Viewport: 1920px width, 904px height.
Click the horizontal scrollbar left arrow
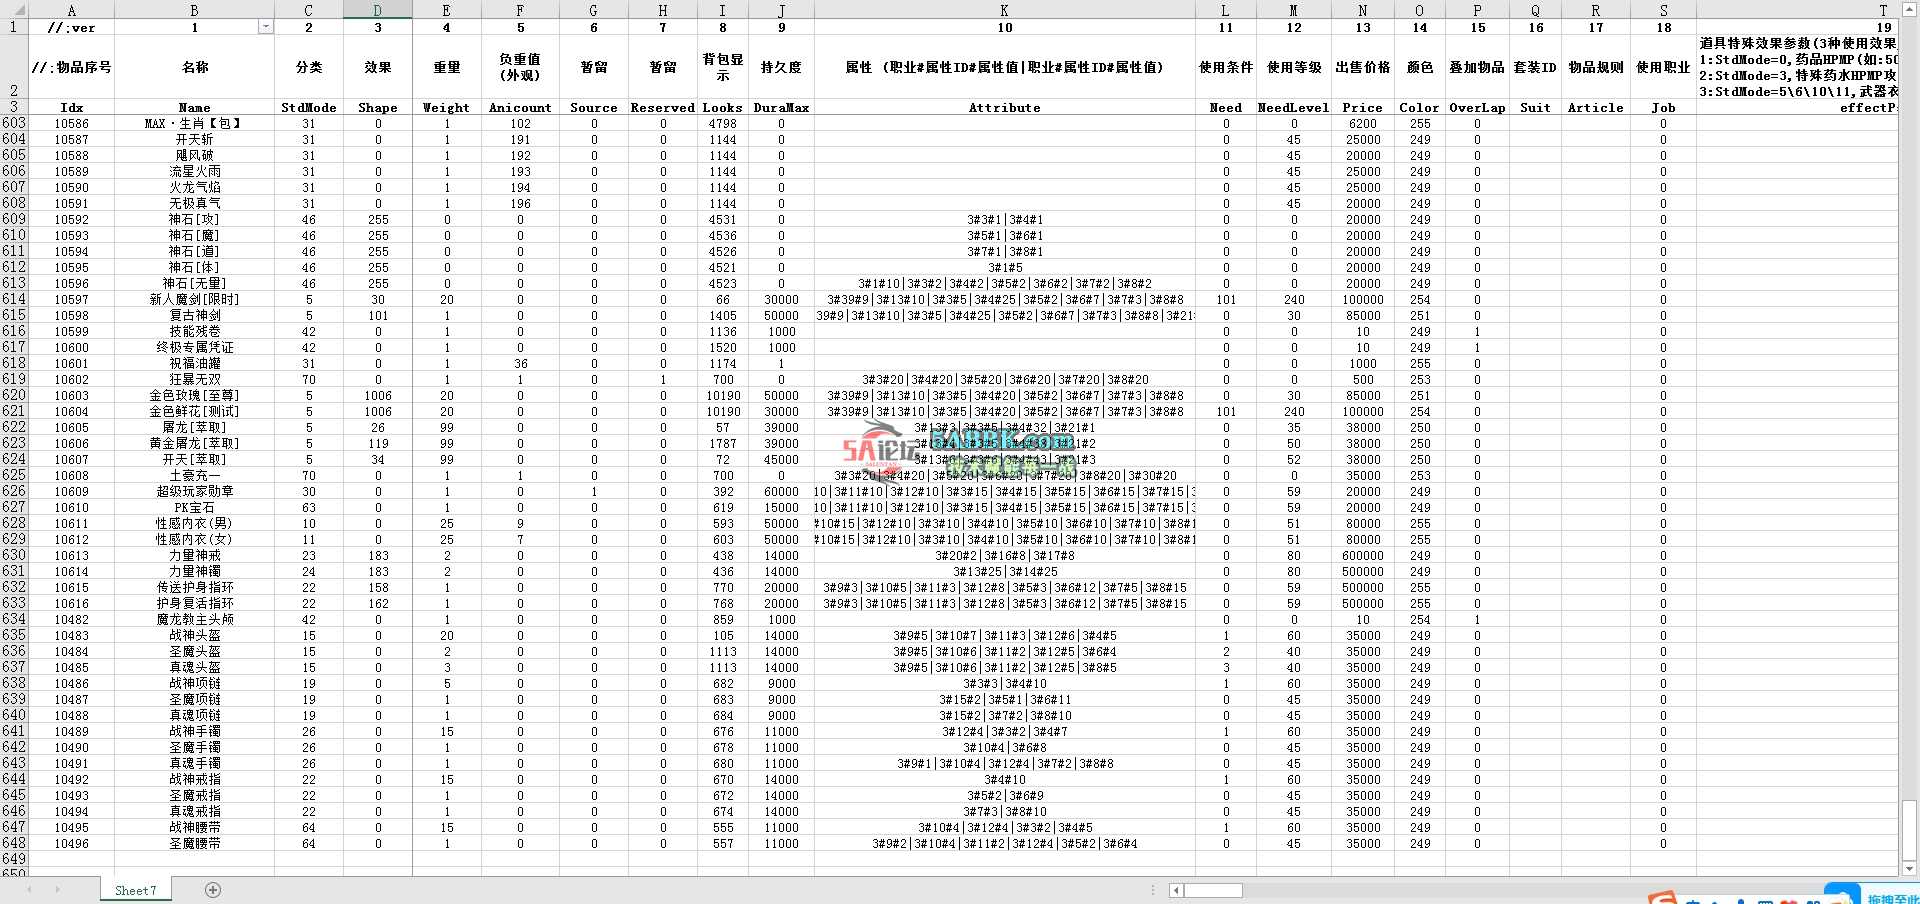1177,890
